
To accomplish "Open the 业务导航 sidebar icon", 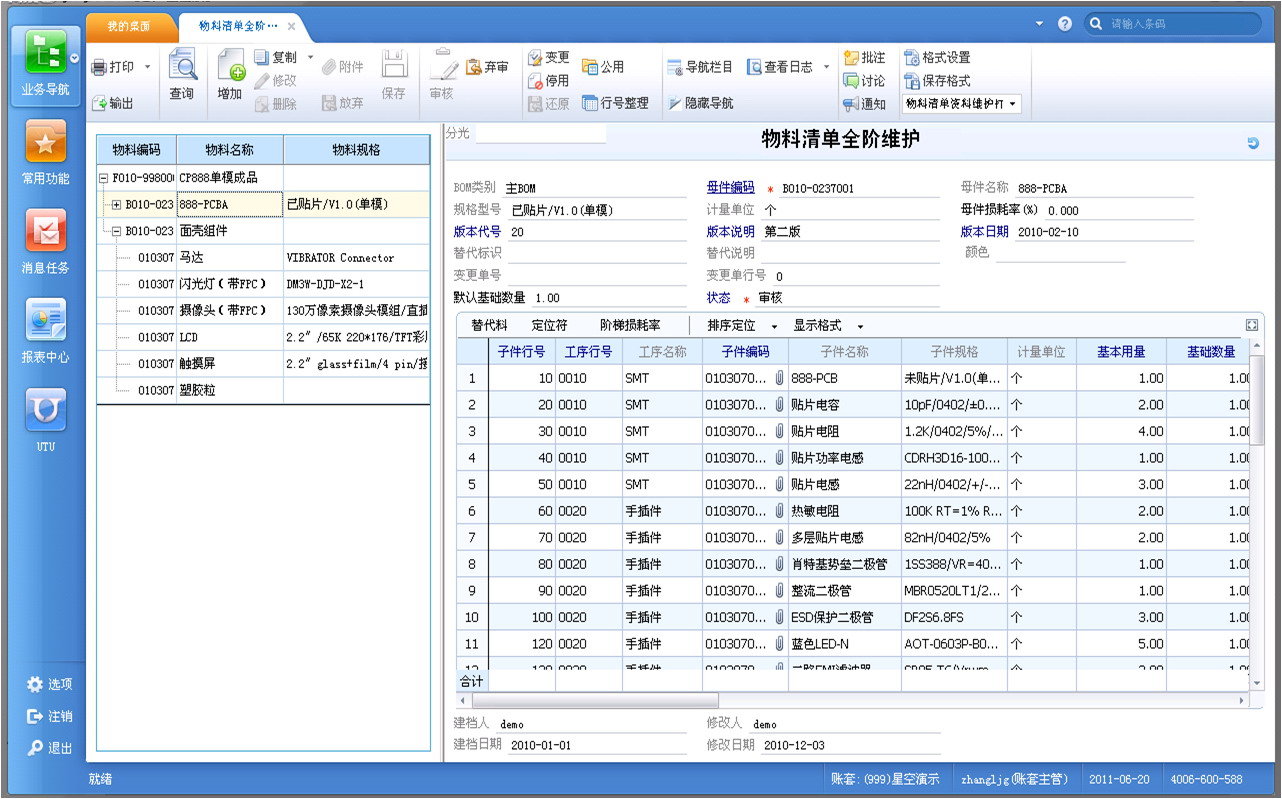I will pyautogui.click(x=46, y=52).
